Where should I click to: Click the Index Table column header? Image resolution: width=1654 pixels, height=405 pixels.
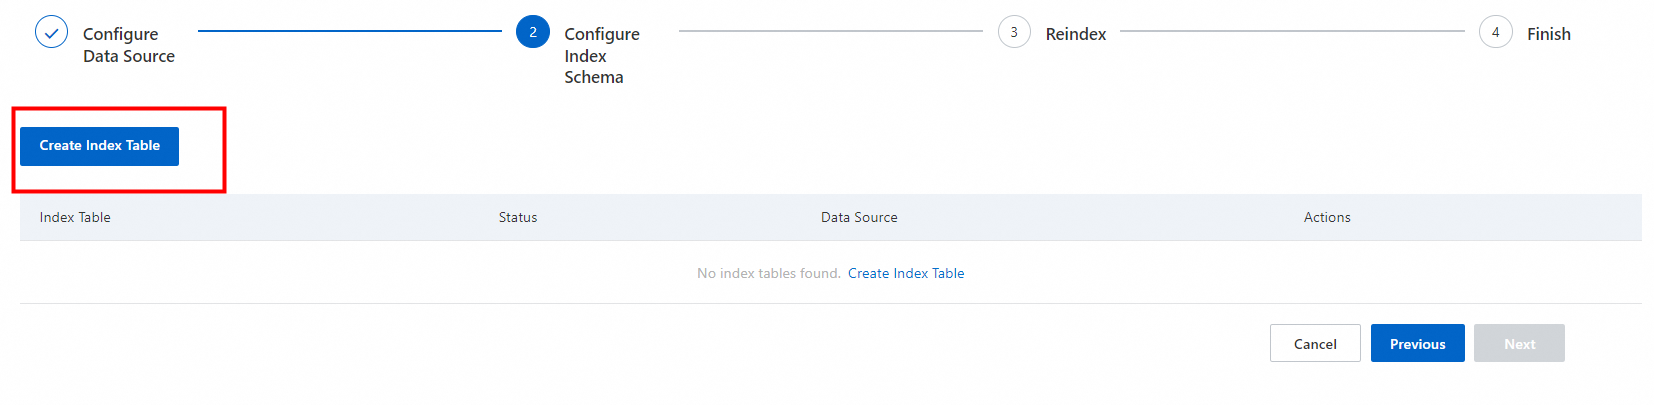(75, 217)
